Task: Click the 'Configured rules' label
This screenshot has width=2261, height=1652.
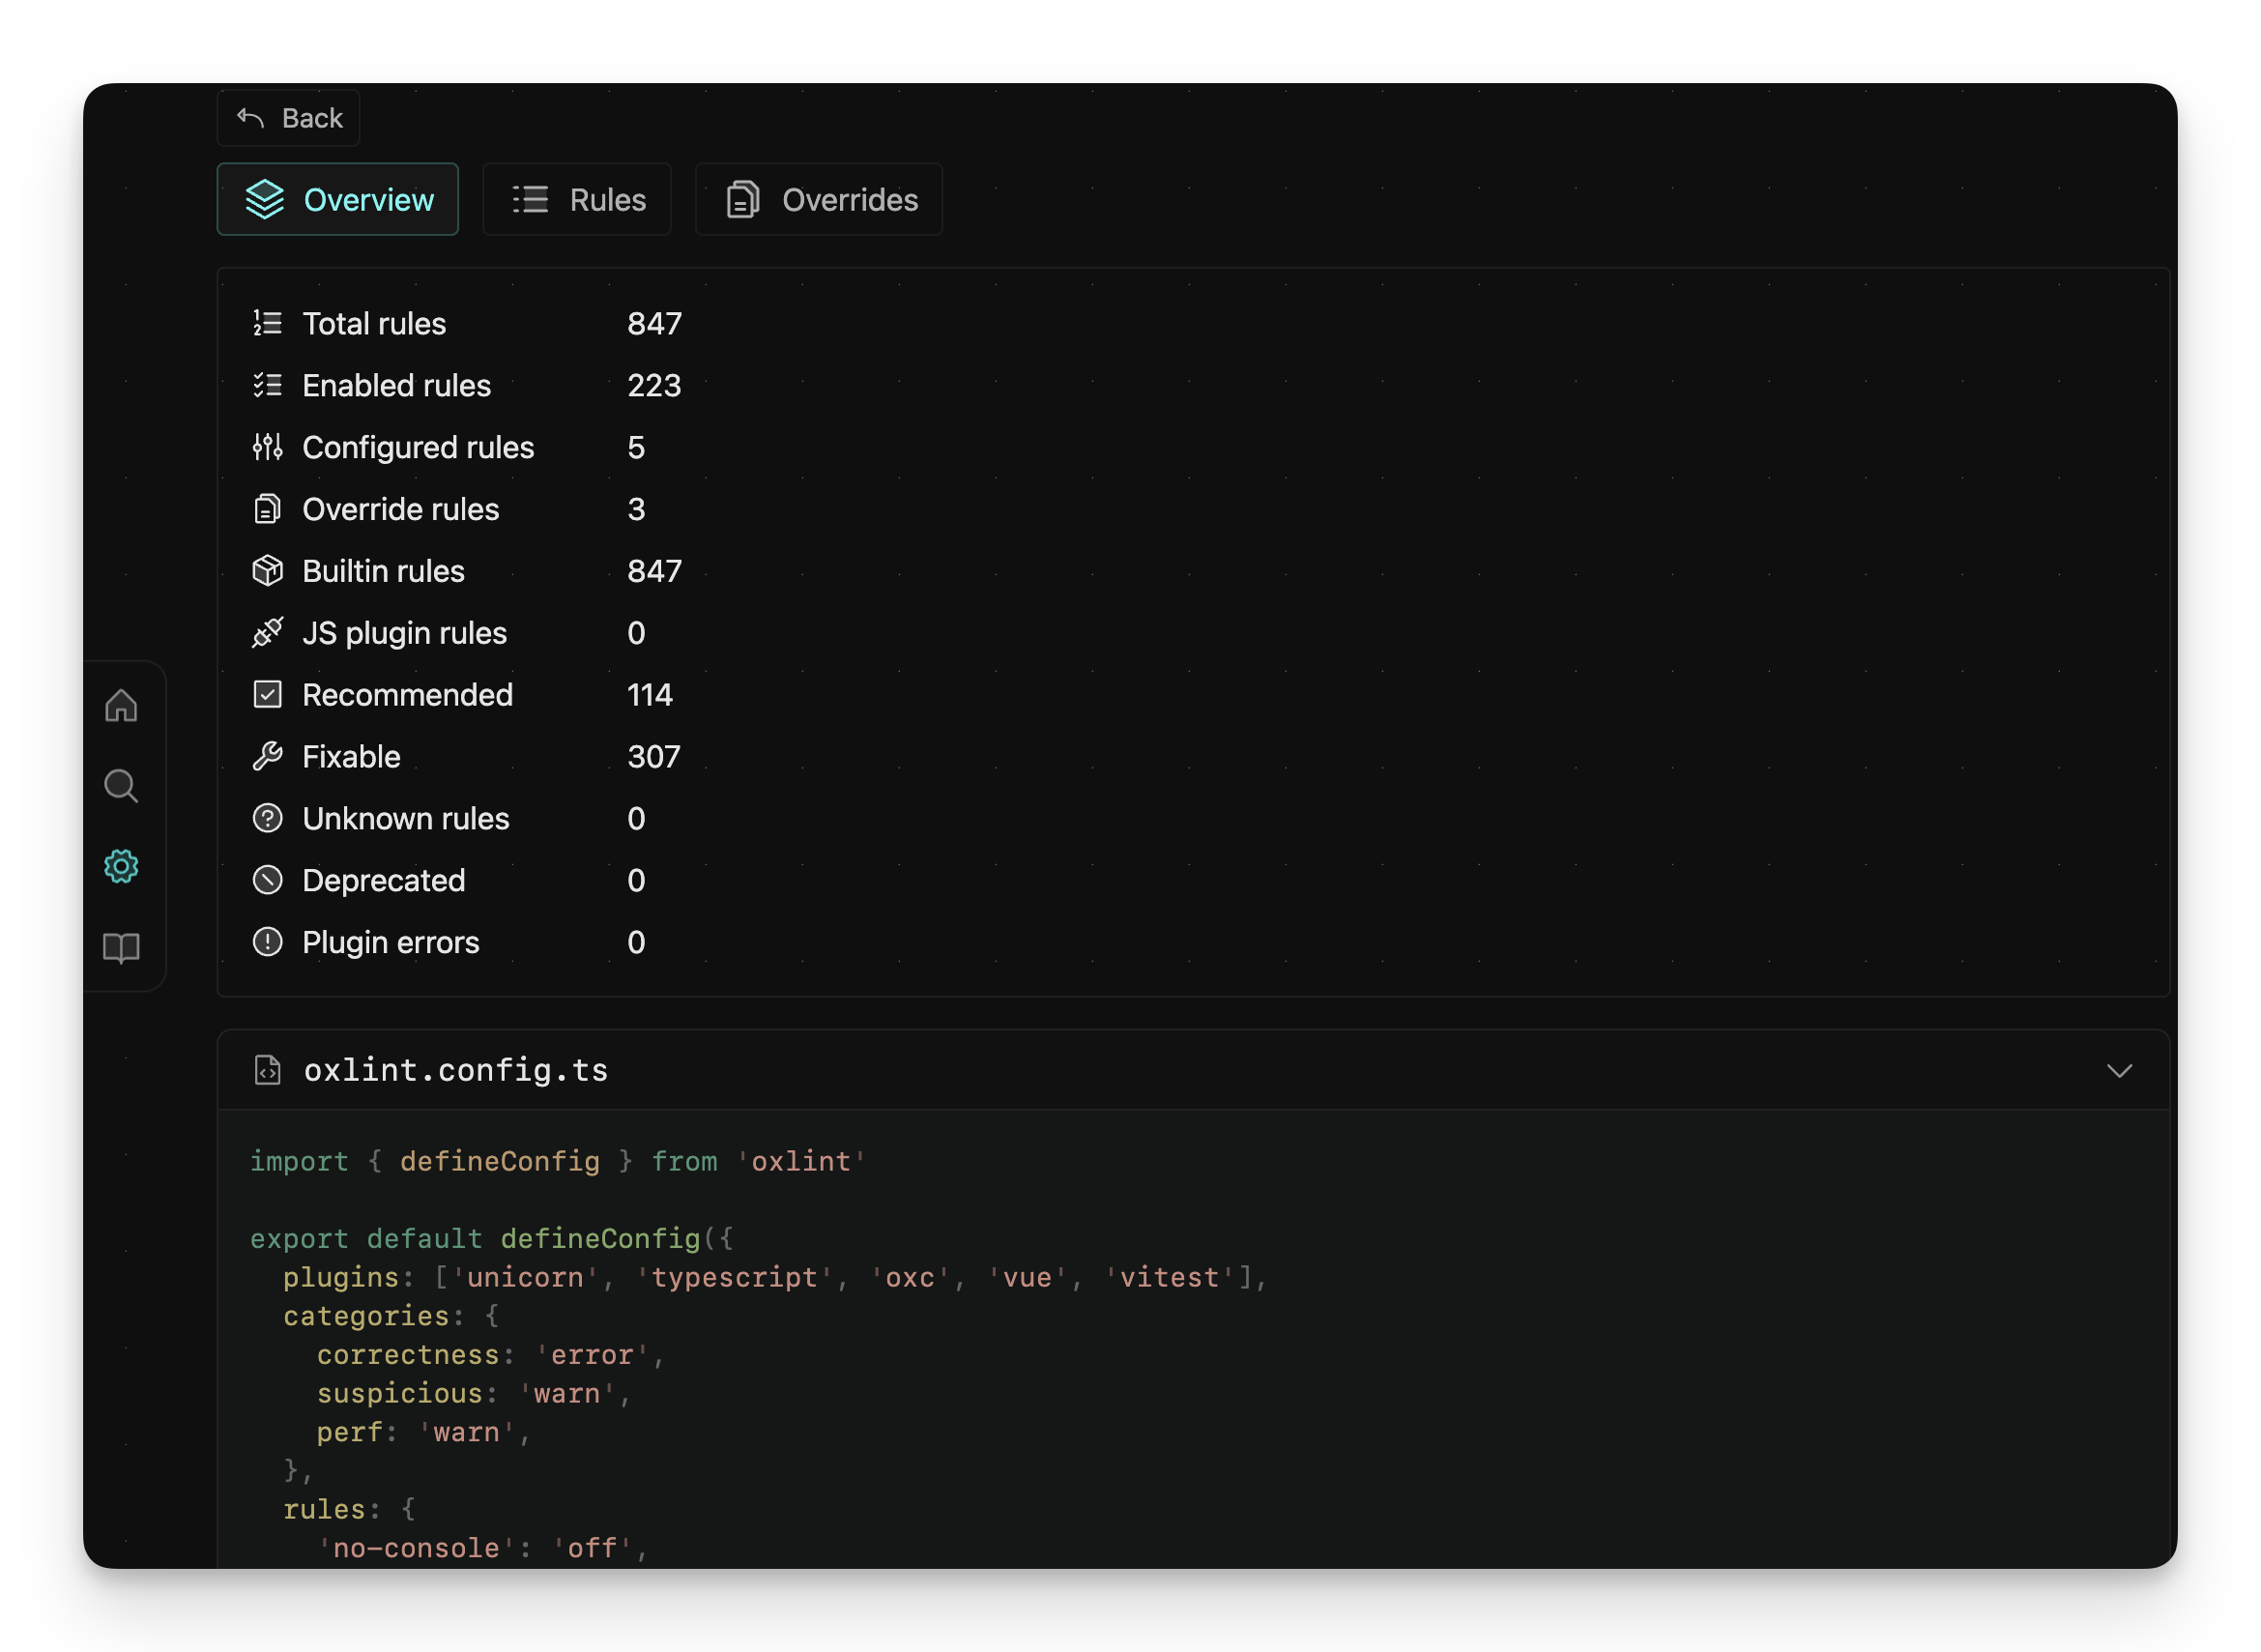Action: [418, 448]
